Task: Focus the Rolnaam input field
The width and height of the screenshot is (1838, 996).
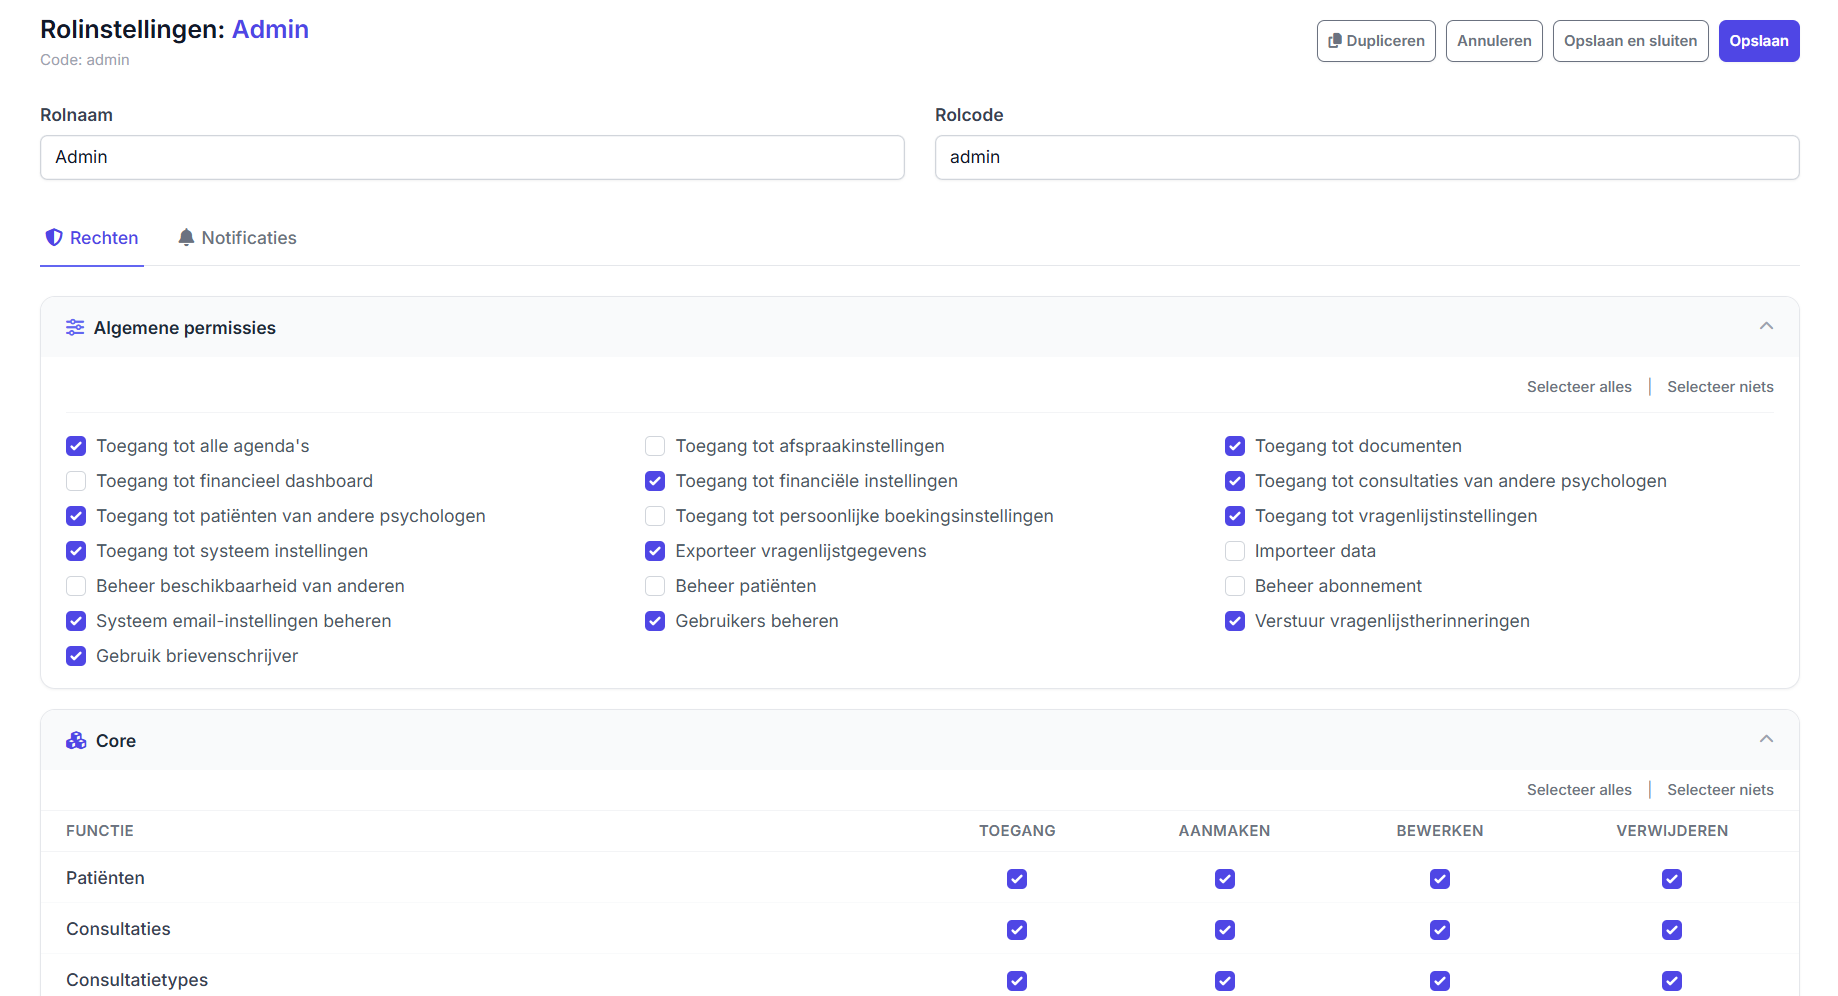Action: click(x=472, y=158)
